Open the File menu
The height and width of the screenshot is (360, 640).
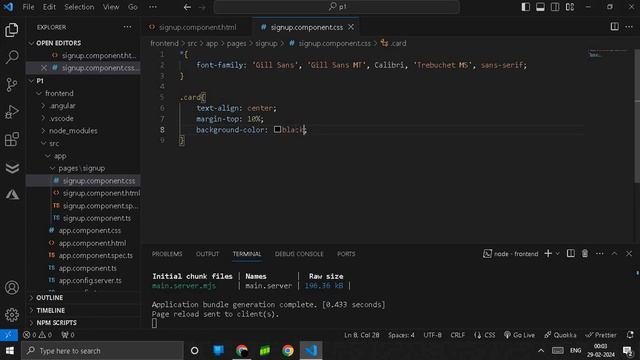[x=29, y=7]
